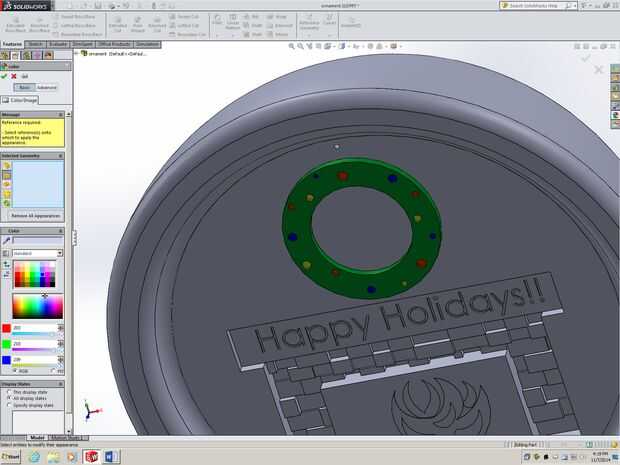Open the Design Library task pane tab
The height and width of the screenshot is (465, 620).
click(615, 78)
